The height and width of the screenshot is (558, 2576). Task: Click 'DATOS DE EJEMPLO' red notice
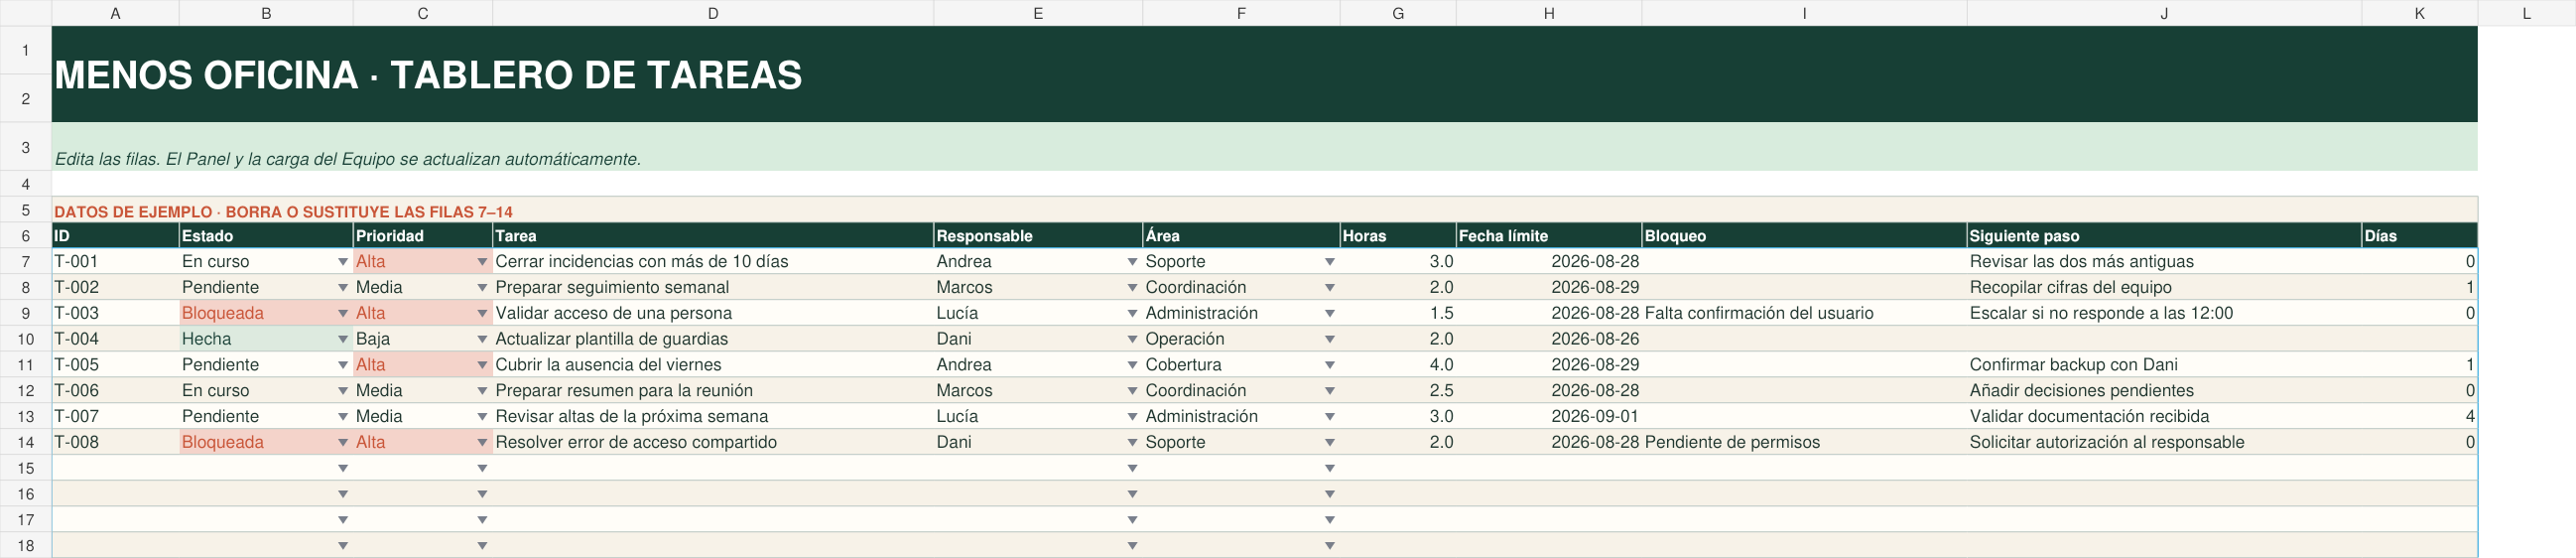[x=283, y=212]
